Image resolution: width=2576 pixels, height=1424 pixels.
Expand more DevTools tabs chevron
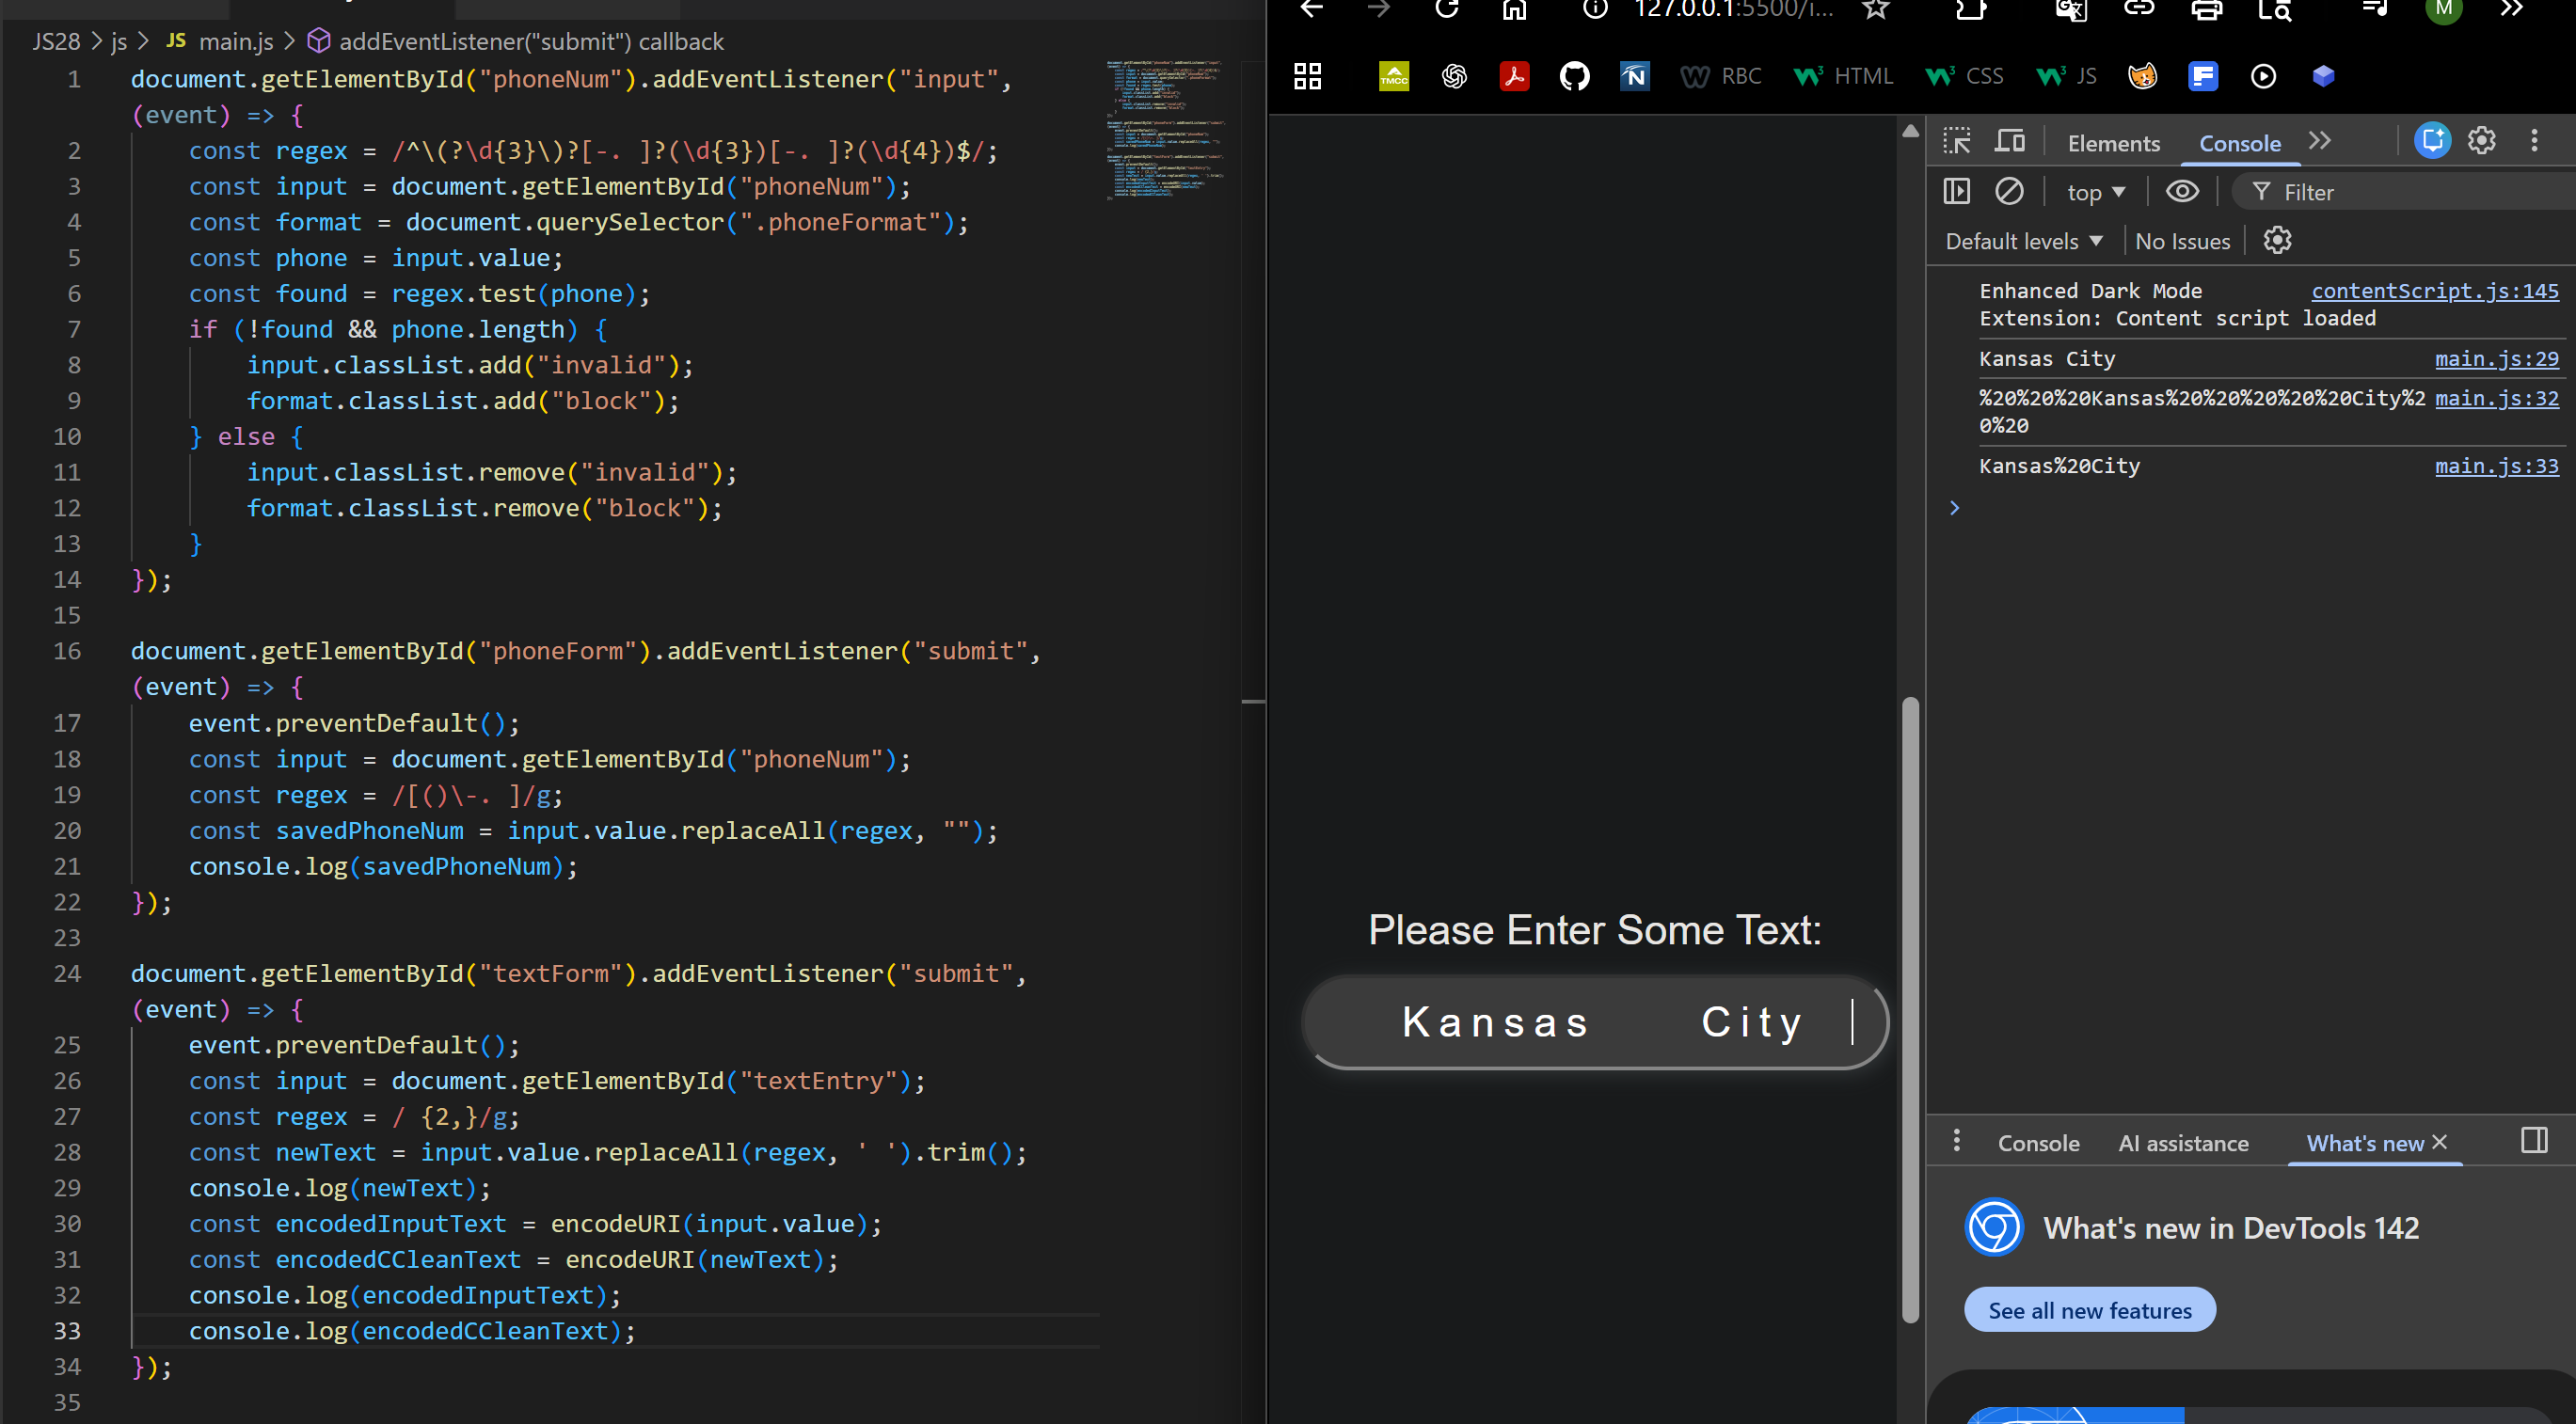click(x=2320, y=141)
